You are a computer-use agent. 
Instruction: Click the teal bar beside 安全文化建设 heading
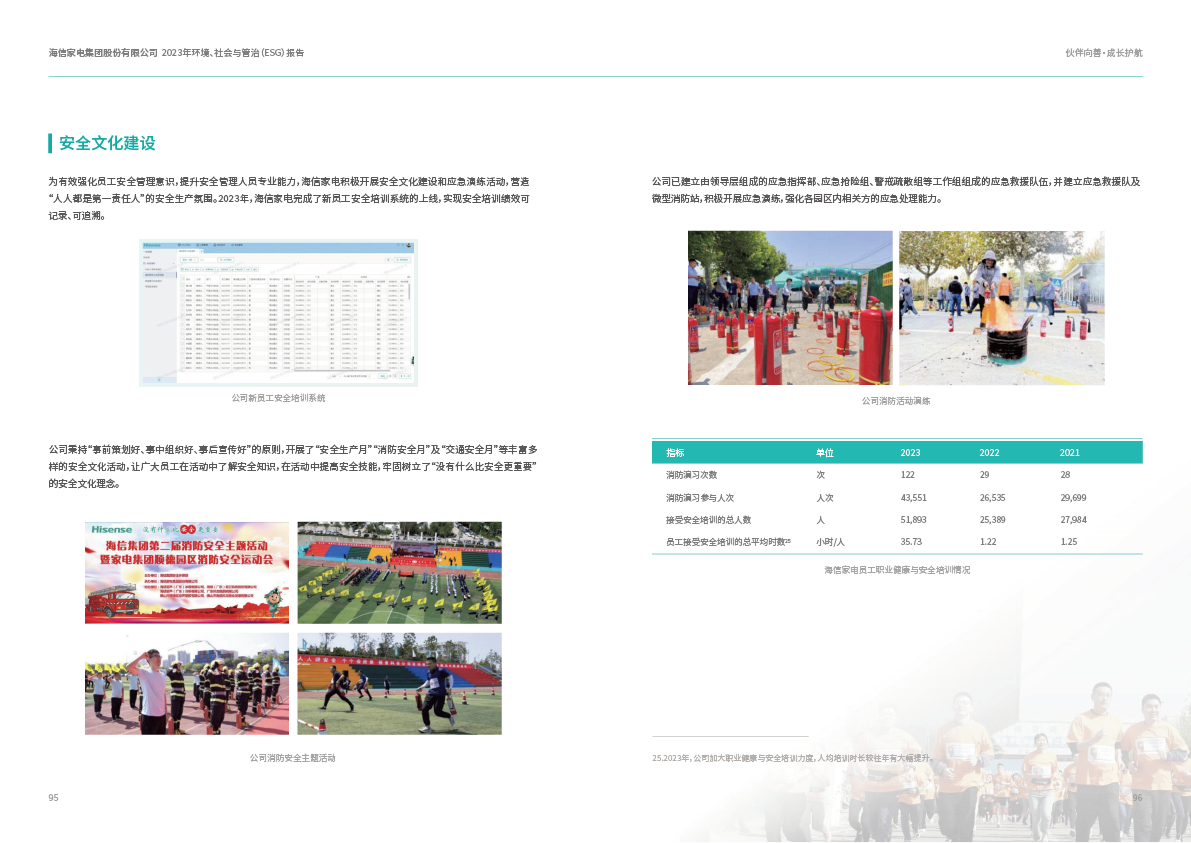tap(50, 143)
